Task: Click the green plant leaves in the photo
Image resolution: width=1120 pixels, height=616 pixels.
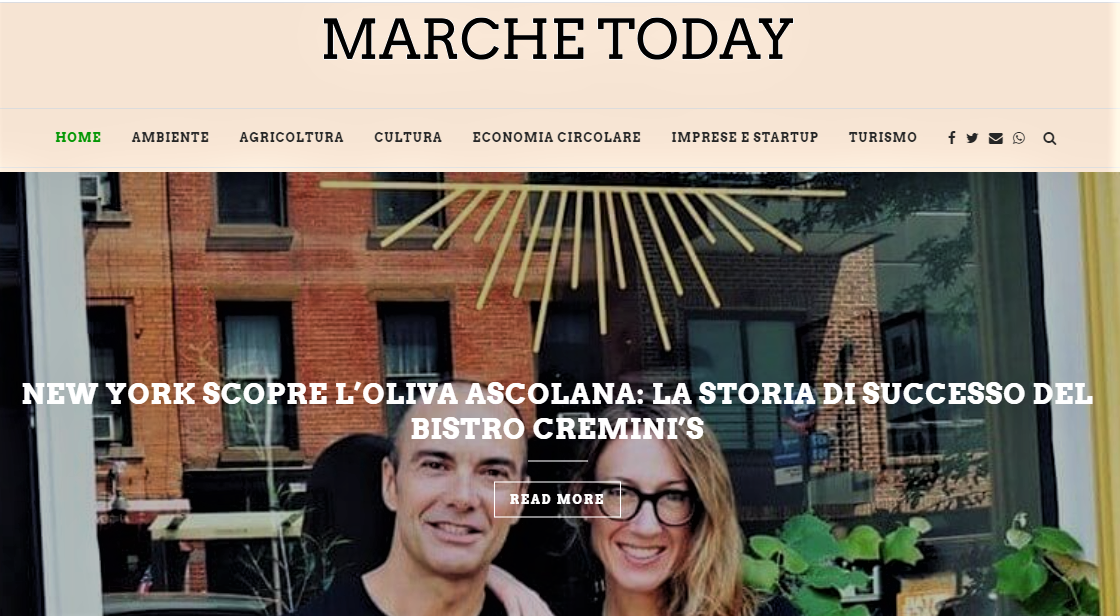Action: [x=921, y=565]
